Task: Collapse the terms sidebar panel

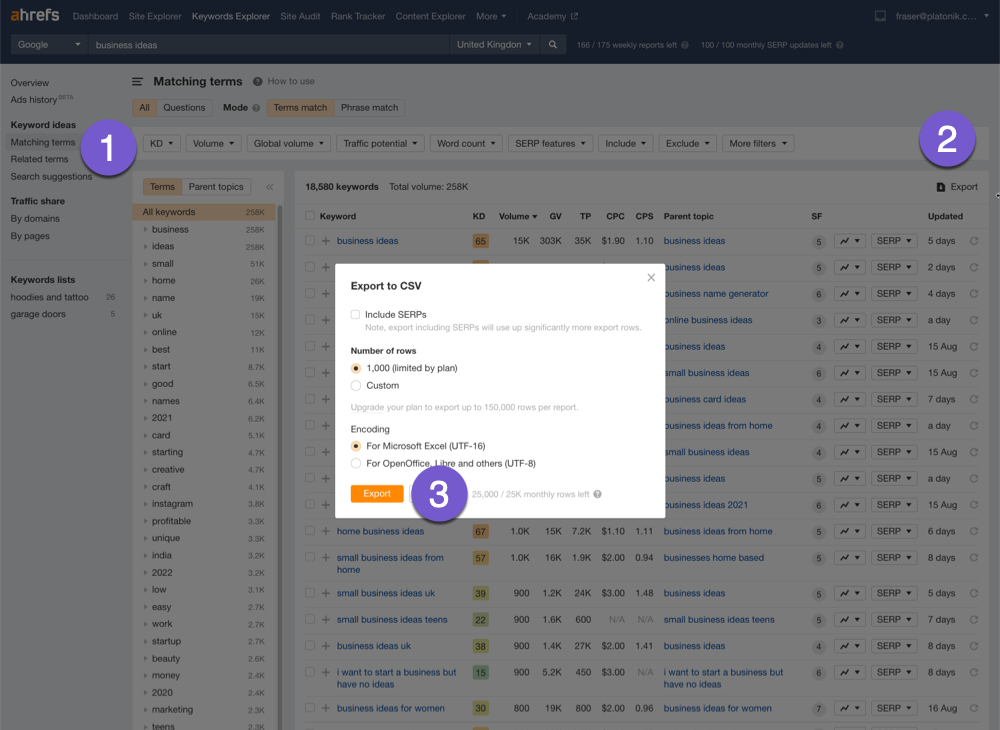Action: tap(269, 187)
